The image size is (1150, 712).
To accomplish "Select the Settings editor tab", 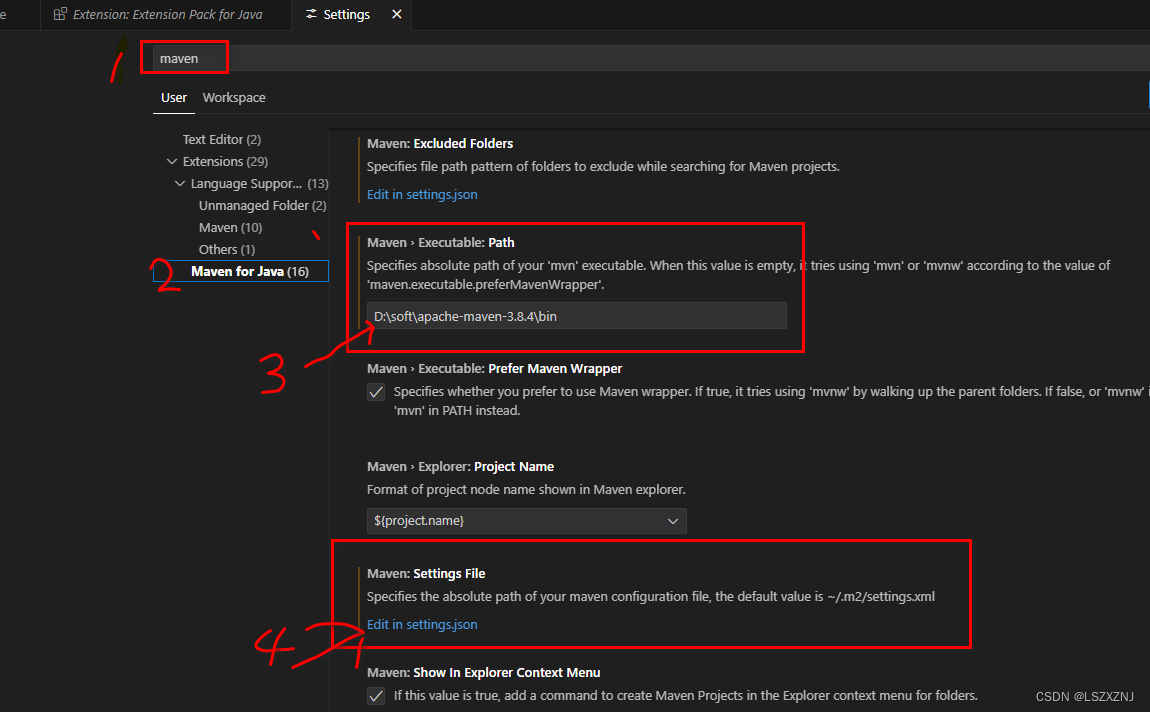I will click(351, 14).
